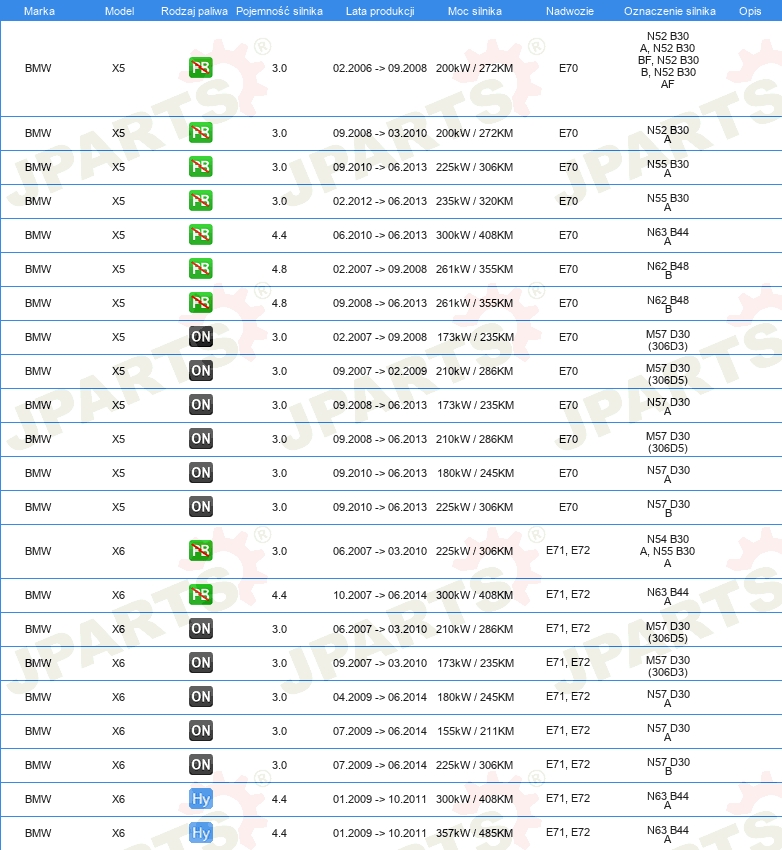
Task: Click the PB petrol icon in the X5 02.2006 -> 09.2008 row
Action: (x=201, y=68)
